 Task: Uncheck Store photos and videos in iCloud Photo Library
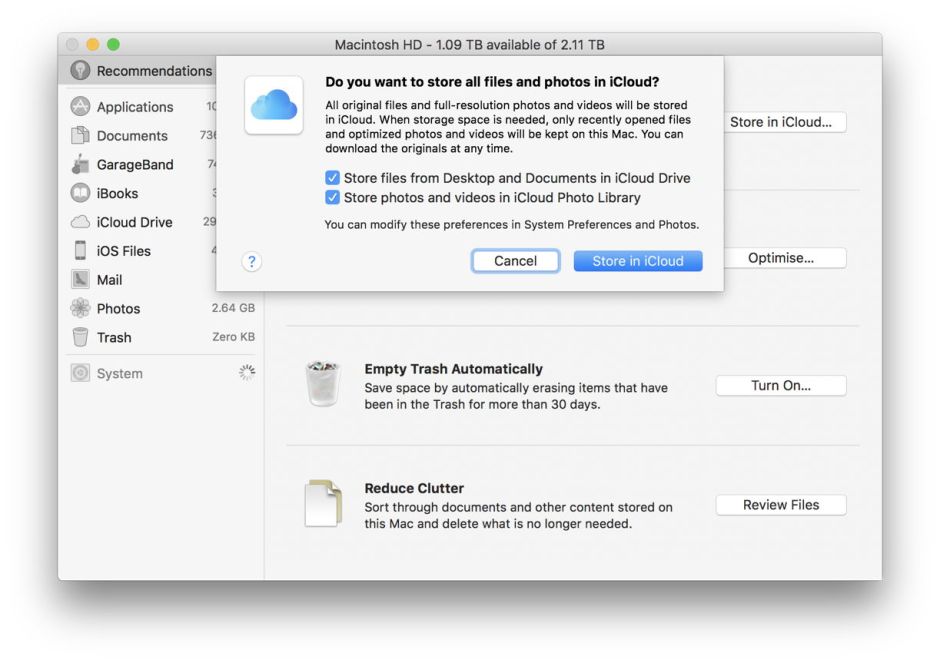click(333, 198)
